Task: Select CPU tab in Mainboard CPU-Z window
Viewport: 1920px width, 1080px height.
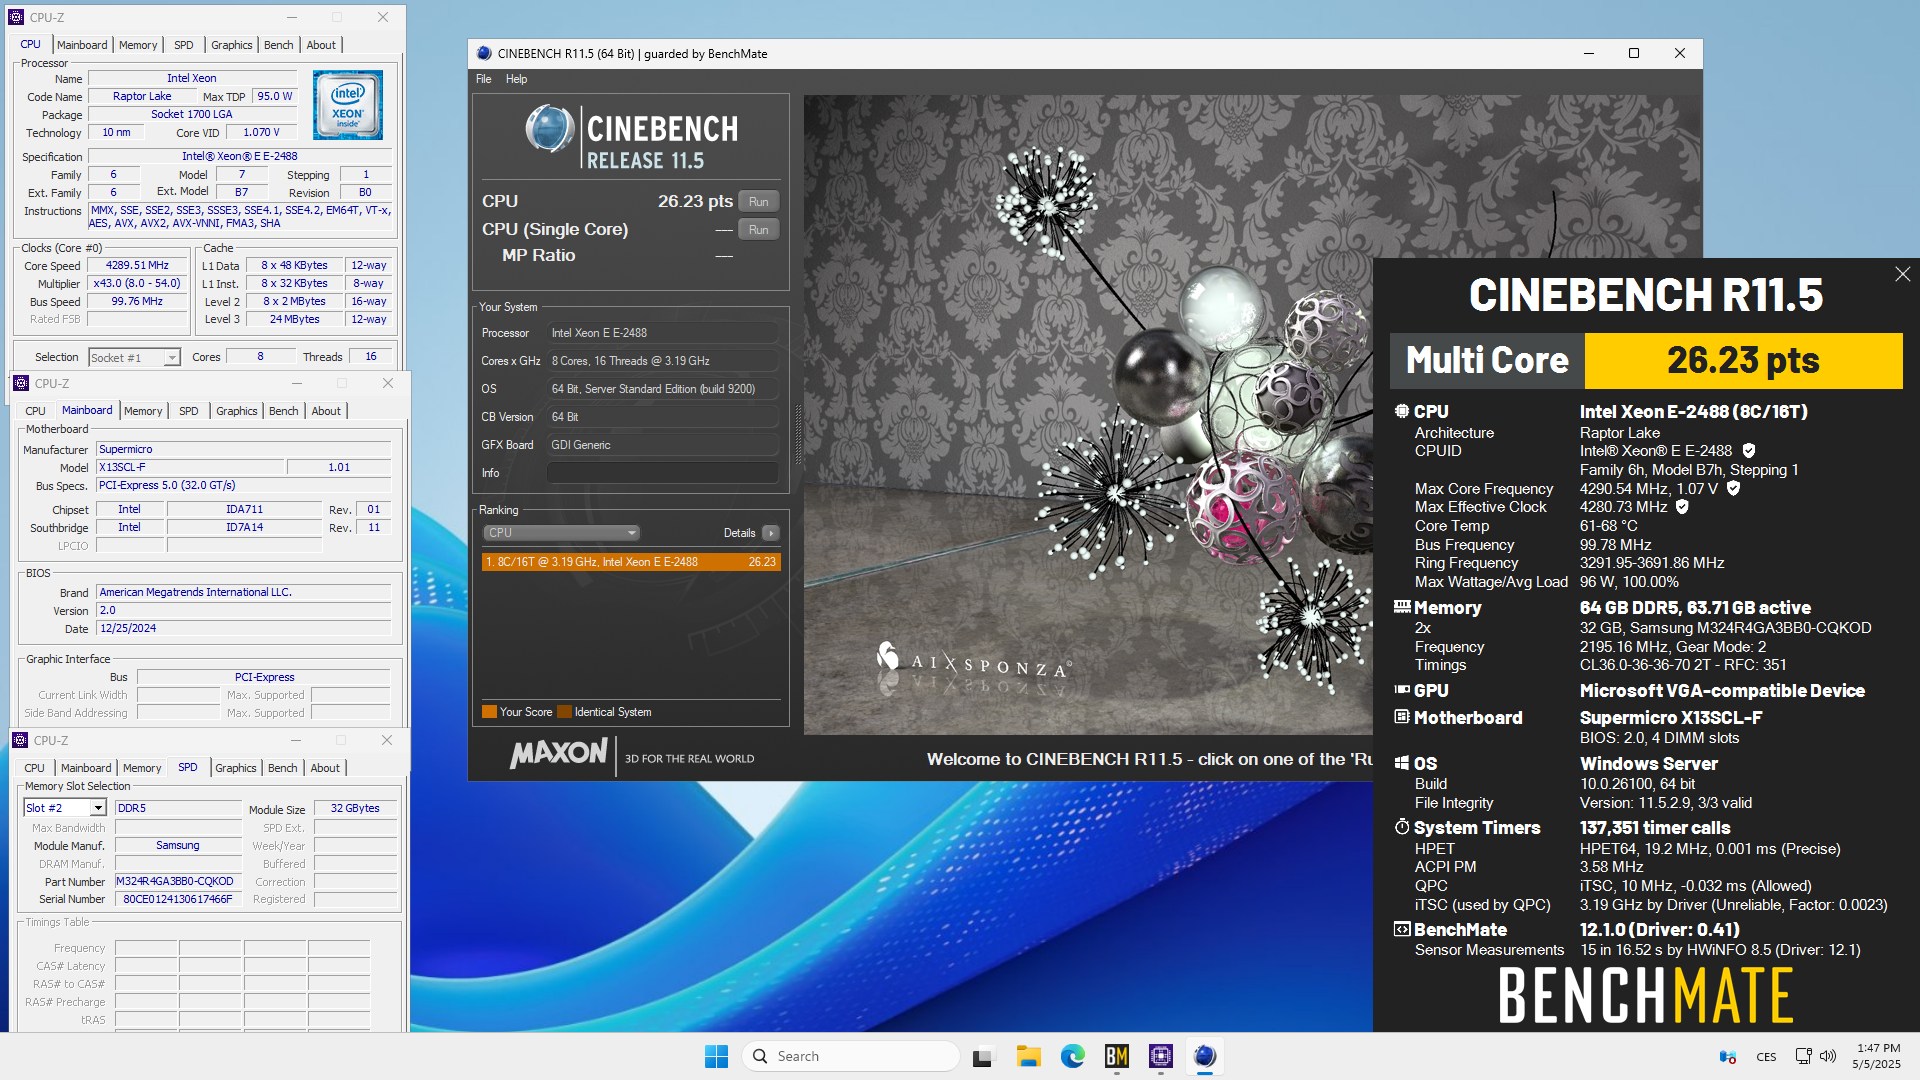Action: coord(35,411)
